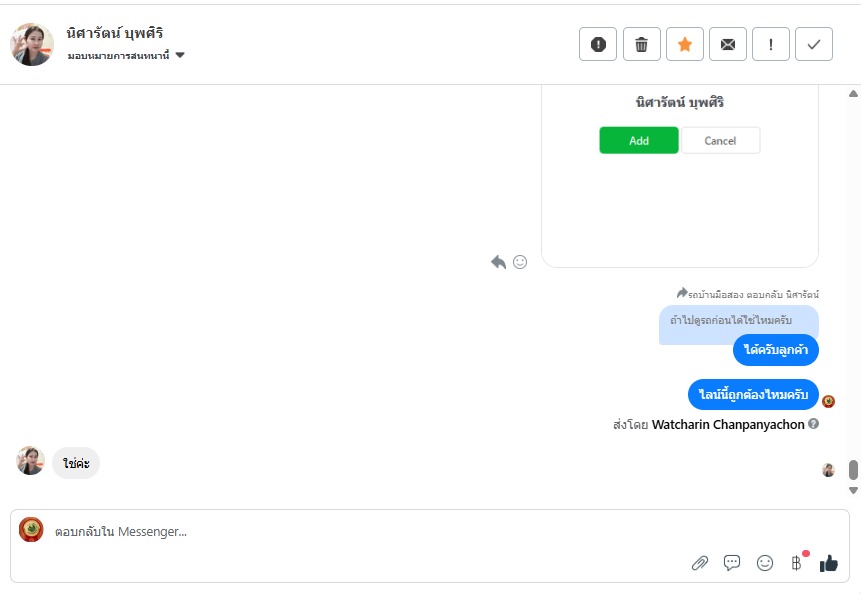Viewport: 861px width, 594px height.
Task: Toggle priority exclamation mark flag
Action: [x=771, y=44]
